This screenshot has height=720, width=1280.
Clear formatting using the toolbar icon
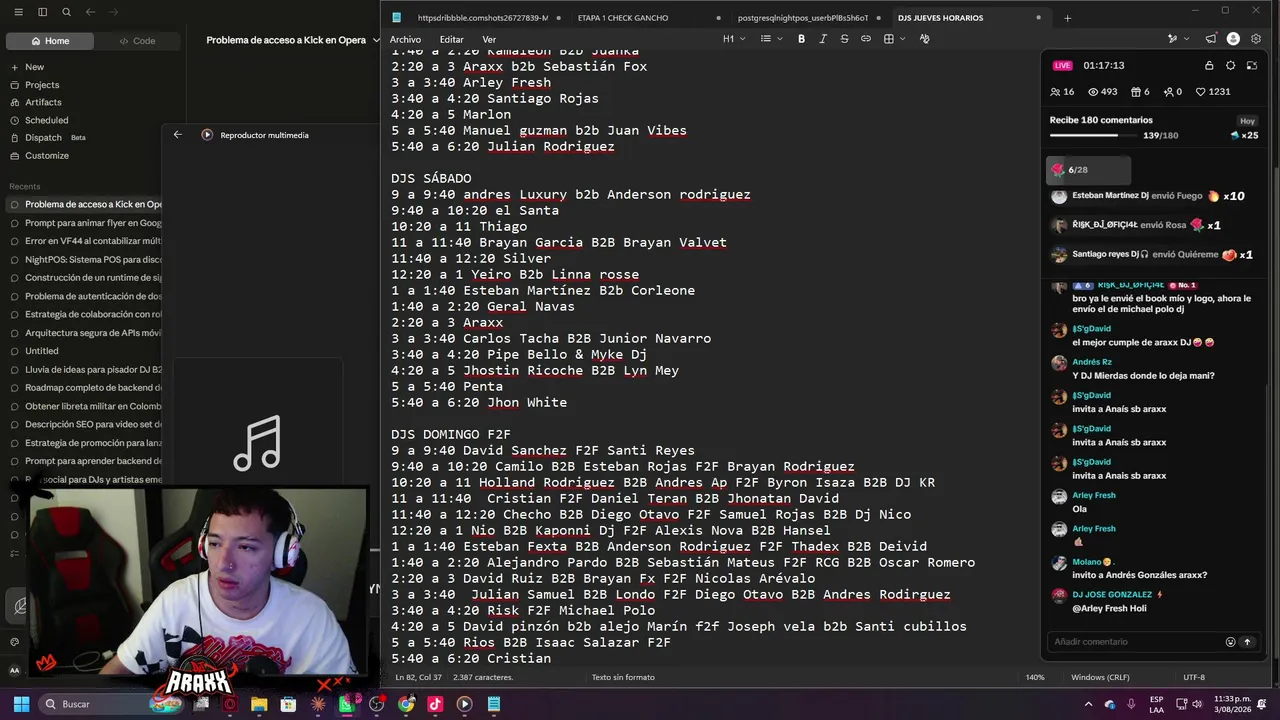pos(924,39)
